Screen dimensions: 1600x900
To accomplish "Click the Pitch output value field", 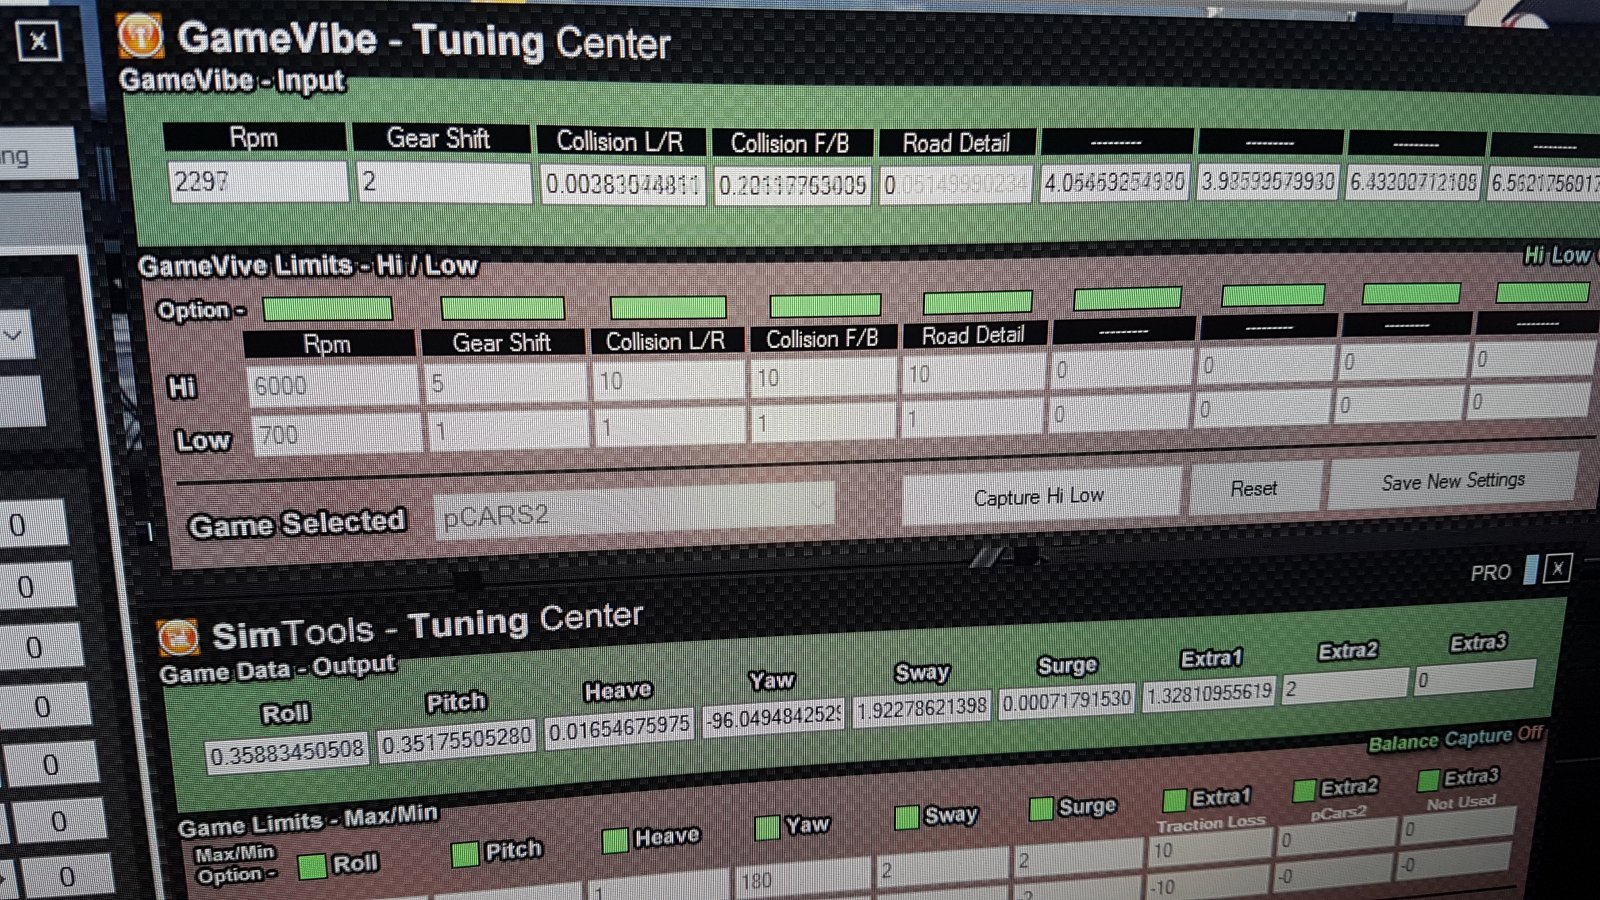I will [x=457, y=740].
